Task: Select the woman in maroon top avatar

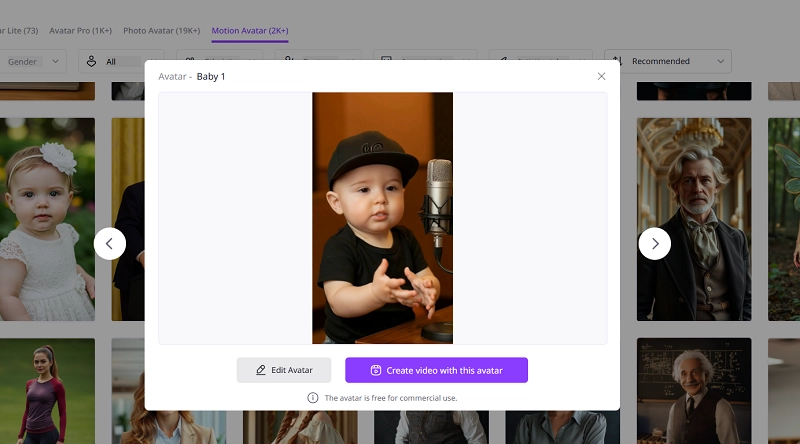Action: pos(46,391)
